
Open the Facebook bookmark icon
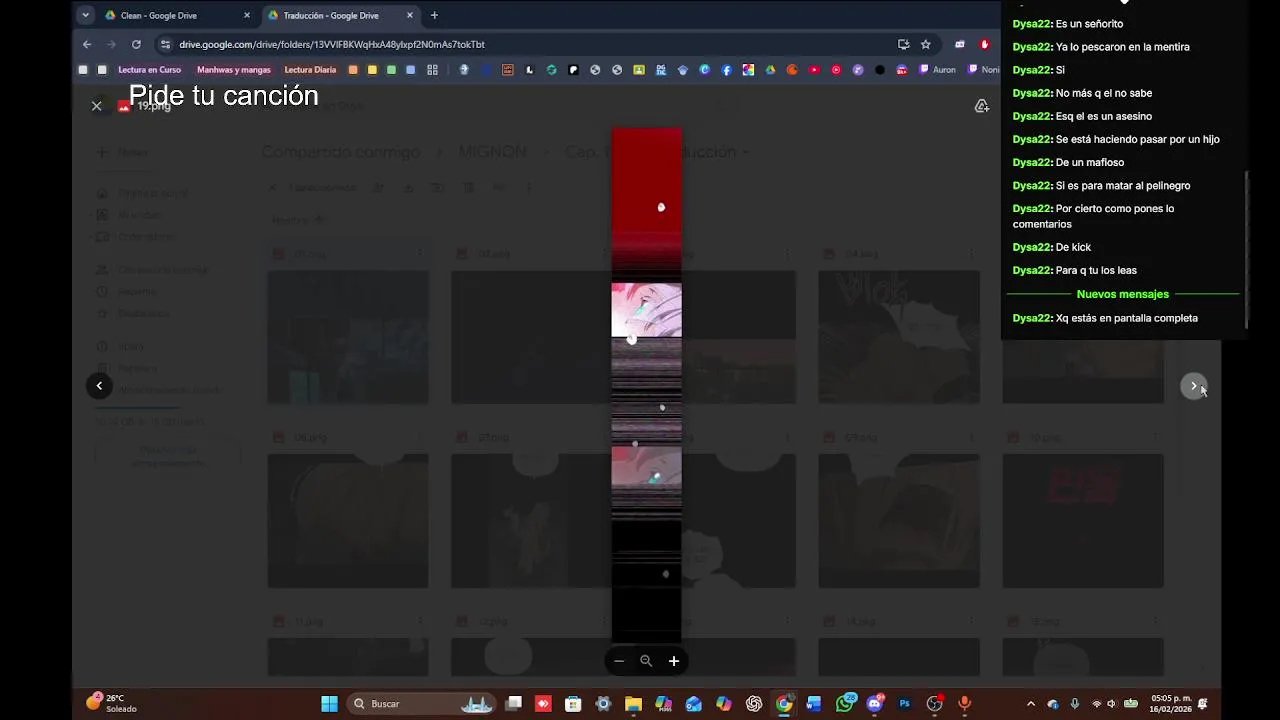(x=727, y=70)
